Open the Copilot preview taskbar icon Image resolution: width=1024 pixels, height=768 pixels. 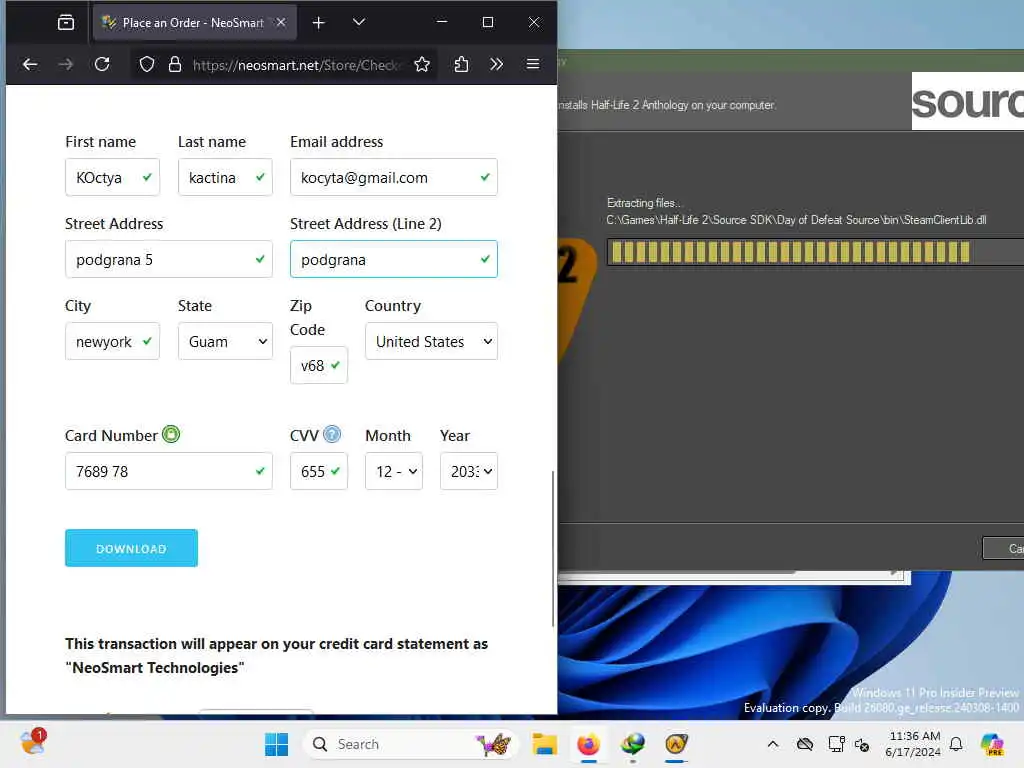coord(992,744)
